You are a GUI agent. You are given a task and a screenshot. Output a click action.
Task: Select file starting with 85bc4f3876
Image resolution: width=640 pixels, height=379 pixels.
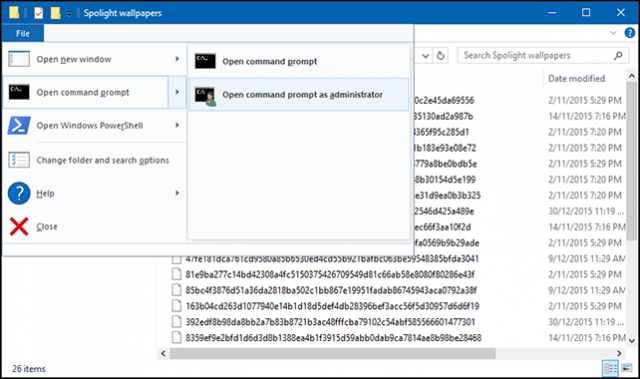tap(331, 290)
